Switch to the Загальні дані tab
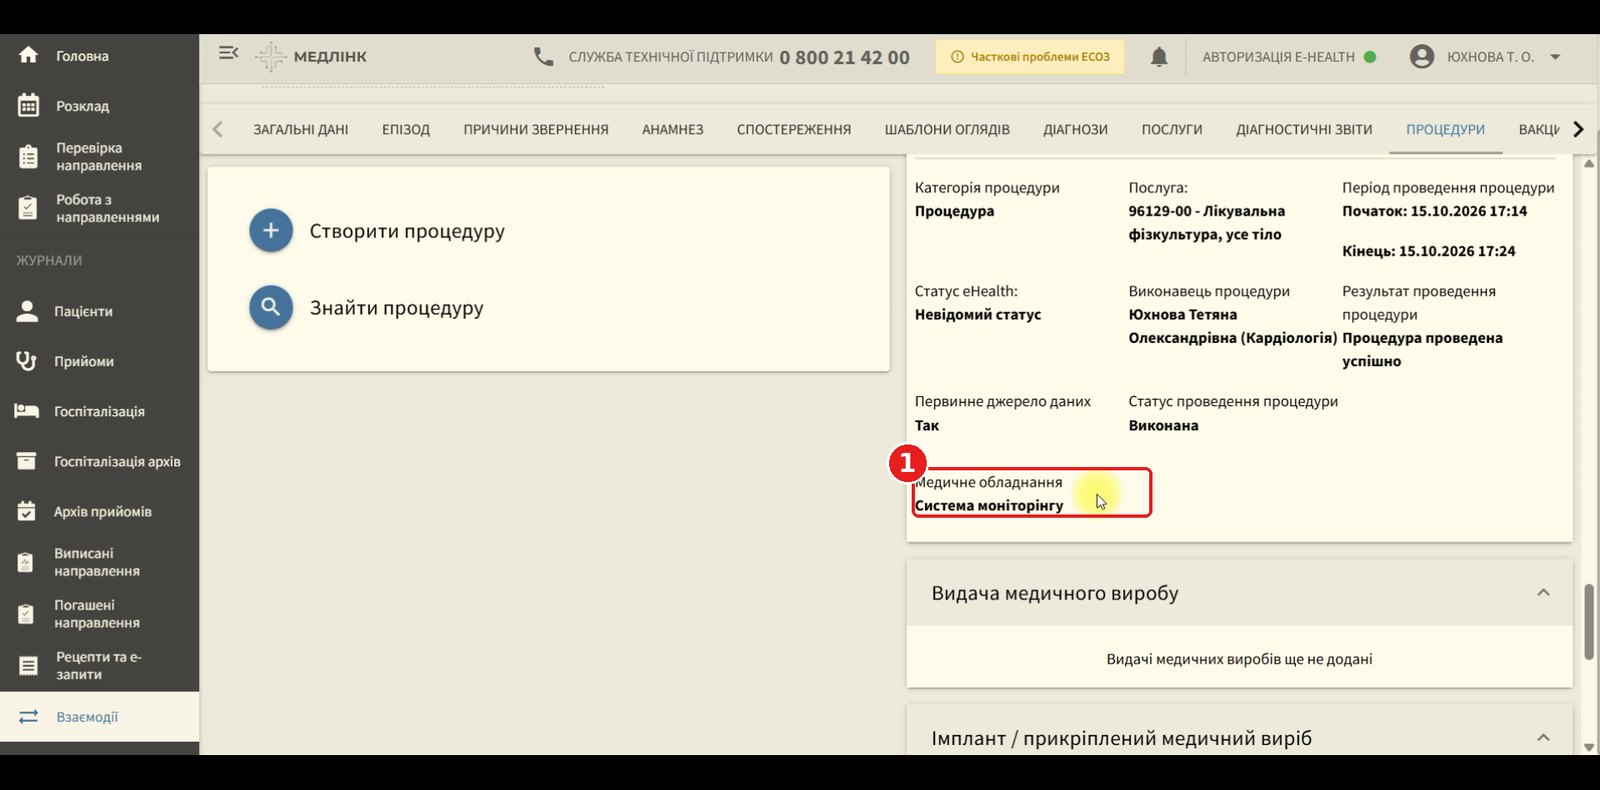The image size is (1600, 790). [301, 130]
